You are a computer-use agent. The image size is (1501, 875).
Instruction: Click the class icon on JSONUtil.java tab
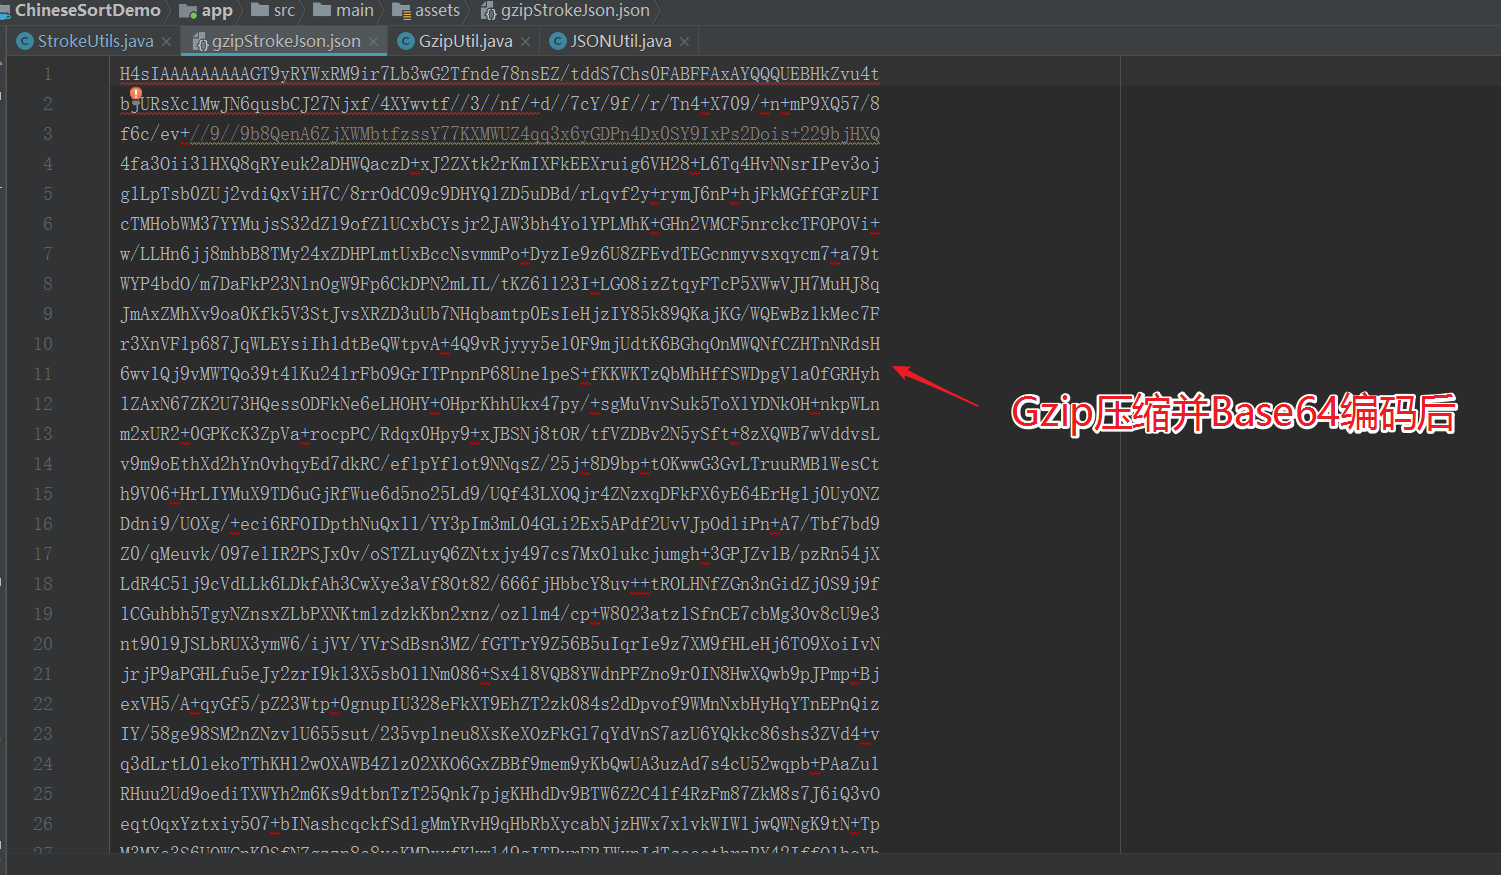pyautogui.click(x=558, y=41)
